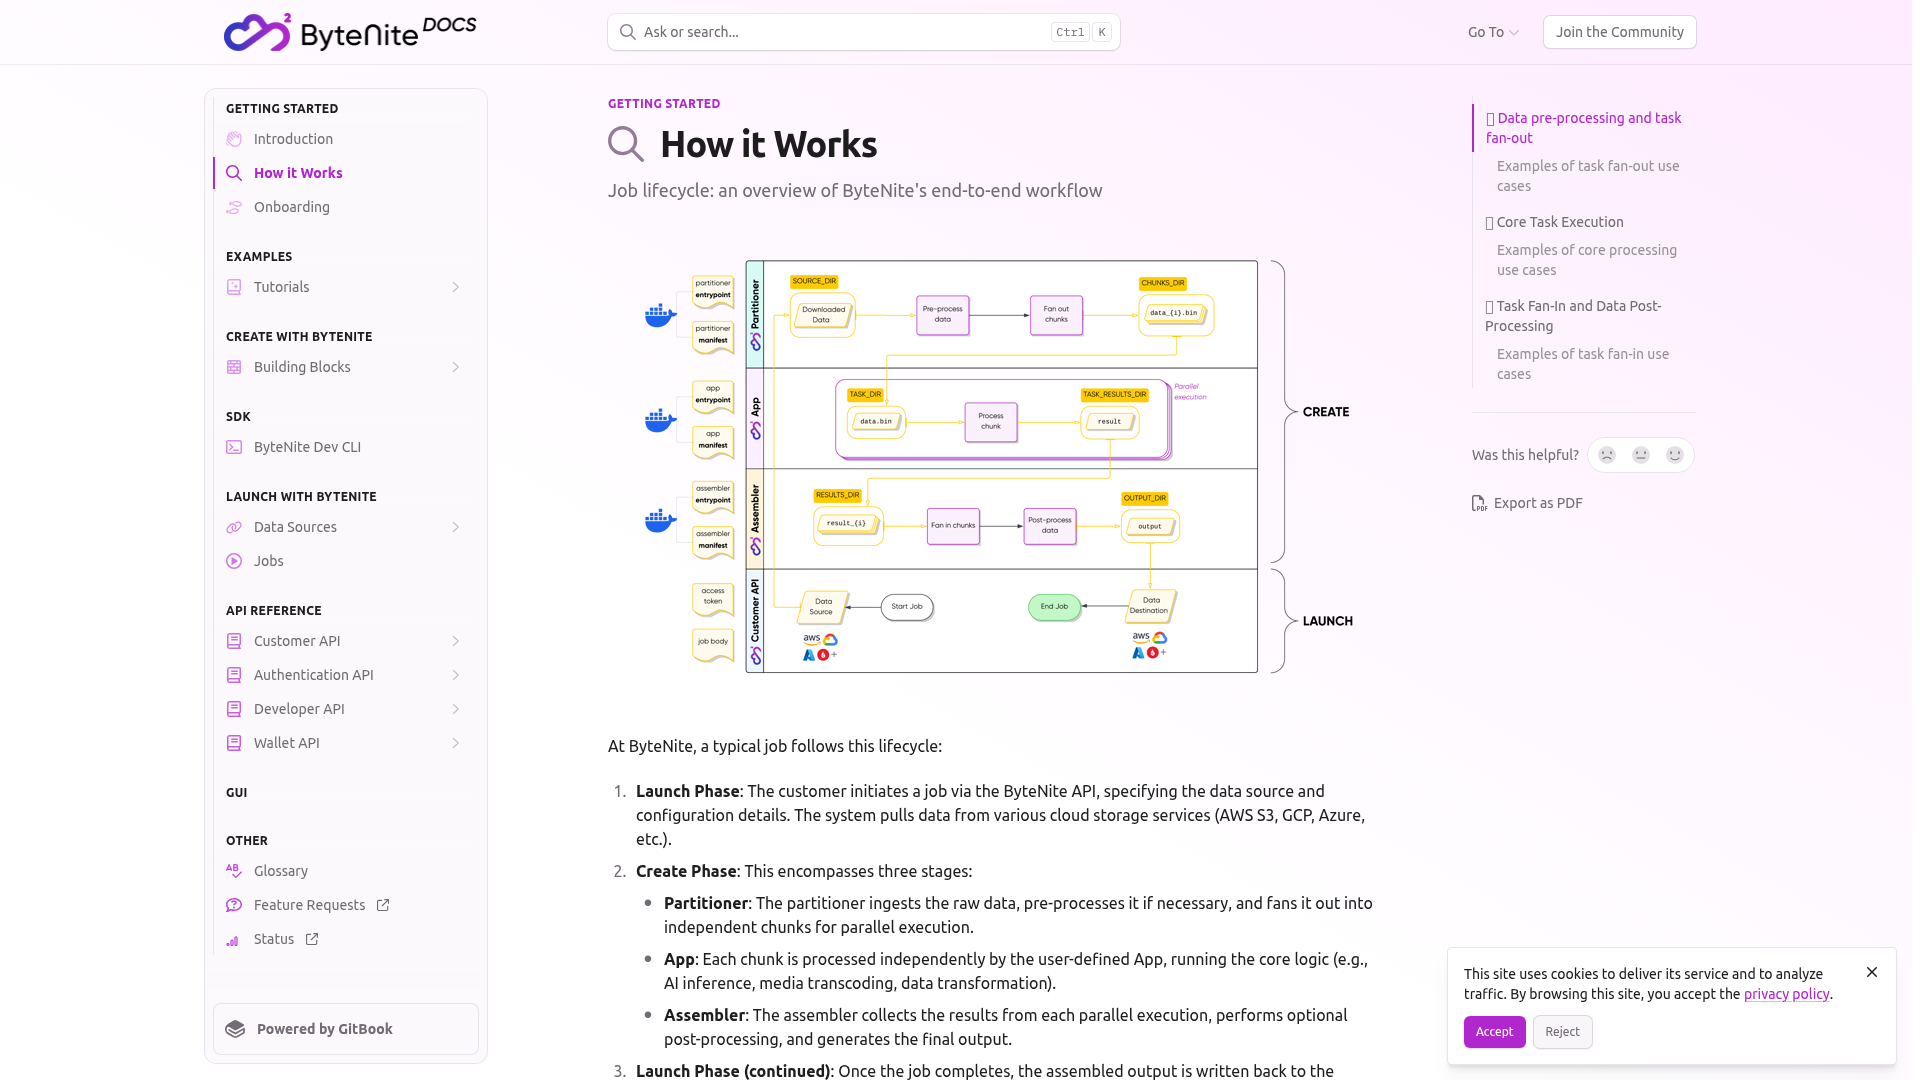Click Powered by GitBook link
The width and height of the screenshot is (1920, 1080).
point(346,1029)
